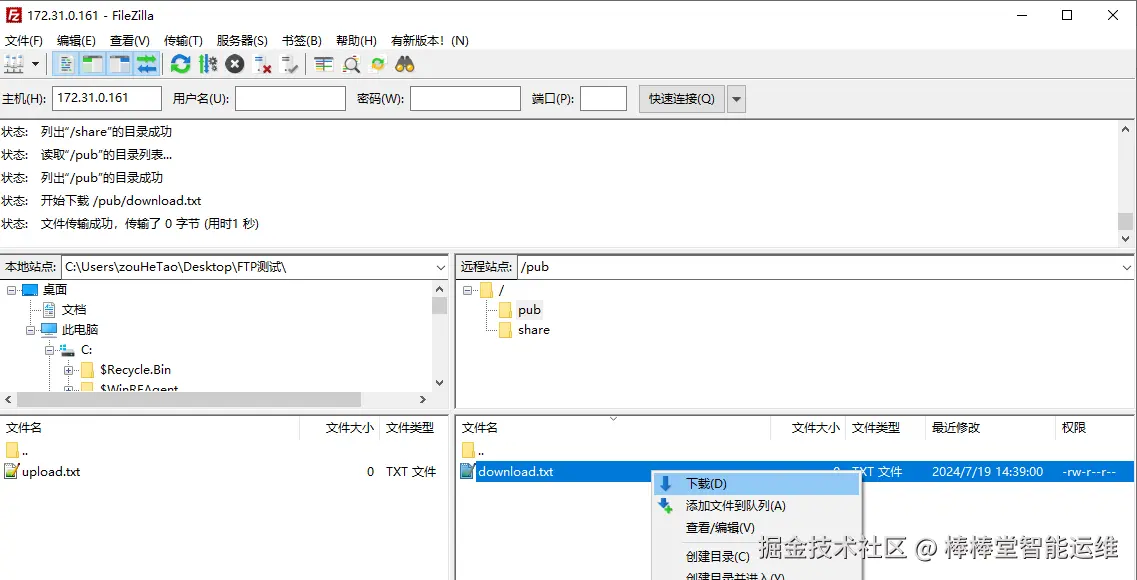The height and width of the screenshot is (580, 1137).
Task: Choose 查看/编辑(V) from context menu
Action: [x=756, y=528]
